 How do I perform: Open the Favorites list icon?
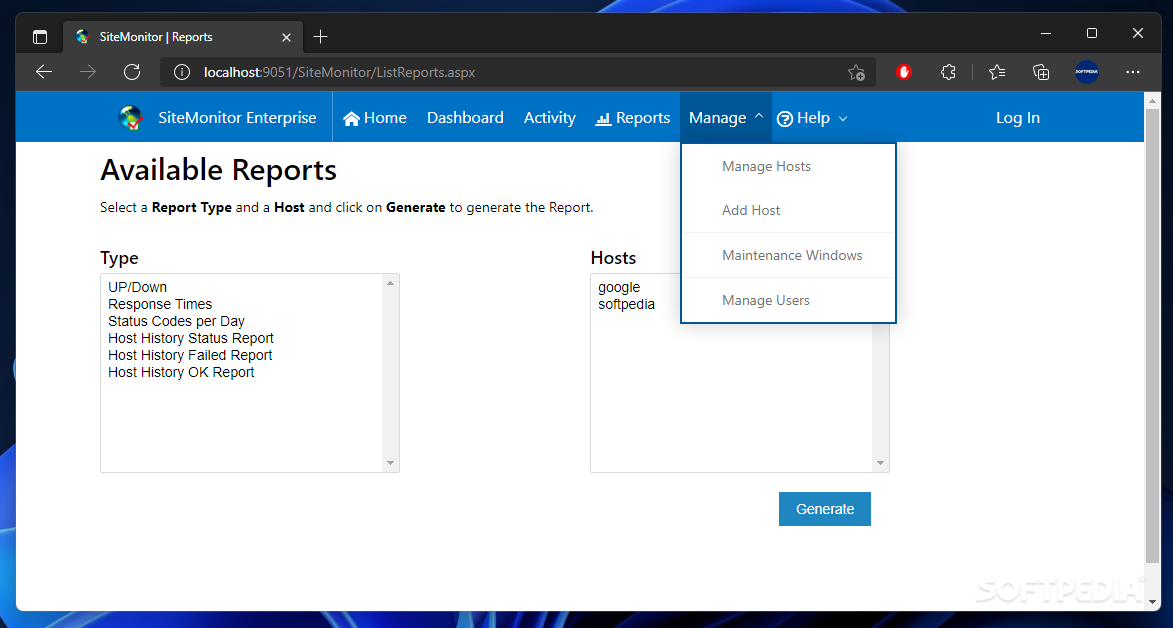[996, 73]
